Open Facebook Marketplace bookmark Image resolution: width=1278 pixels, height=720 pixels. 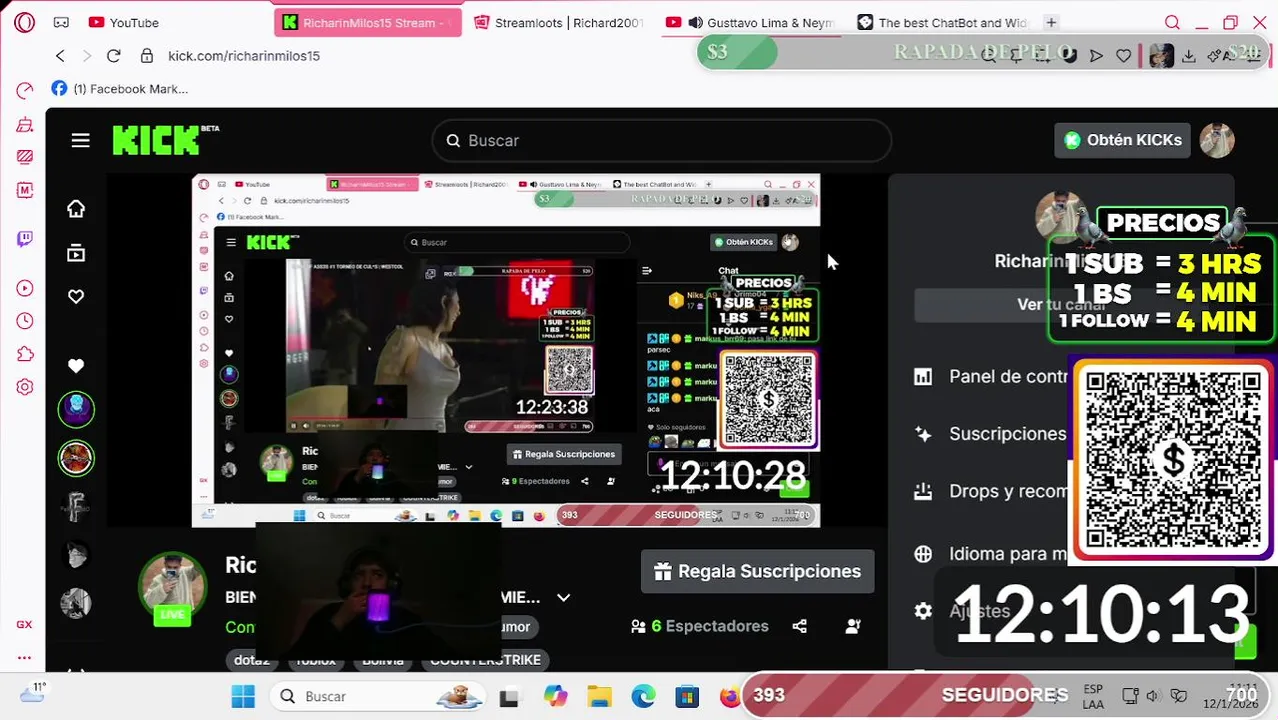[x=120, y=89]
